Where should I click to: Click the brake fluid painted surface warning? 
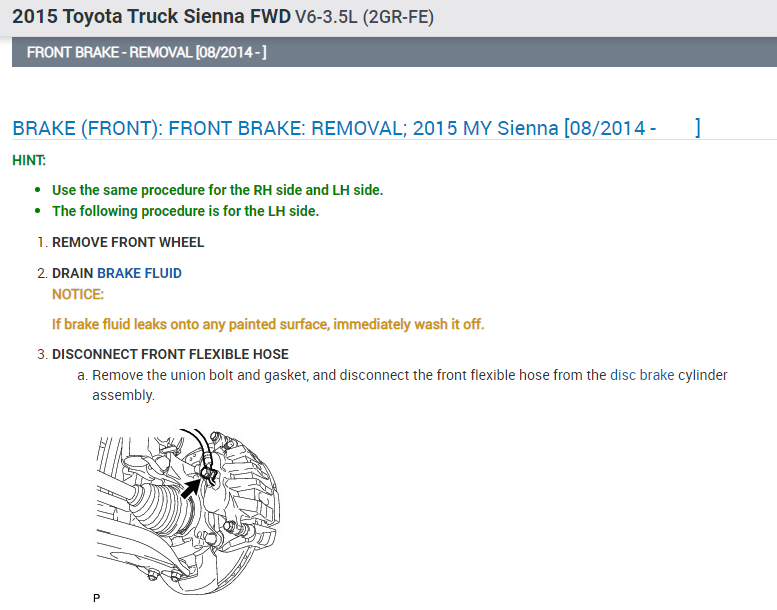(268, 324)
